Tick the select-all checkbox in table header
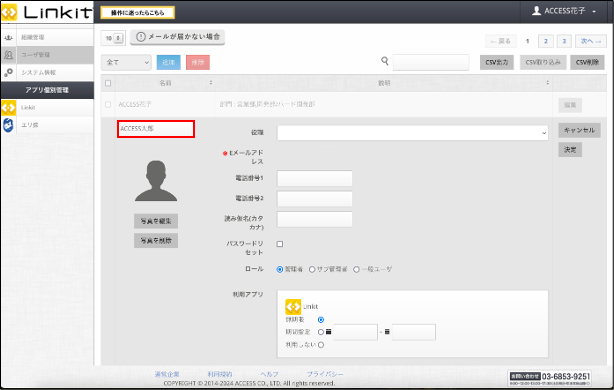 click(x=108, y=83)
